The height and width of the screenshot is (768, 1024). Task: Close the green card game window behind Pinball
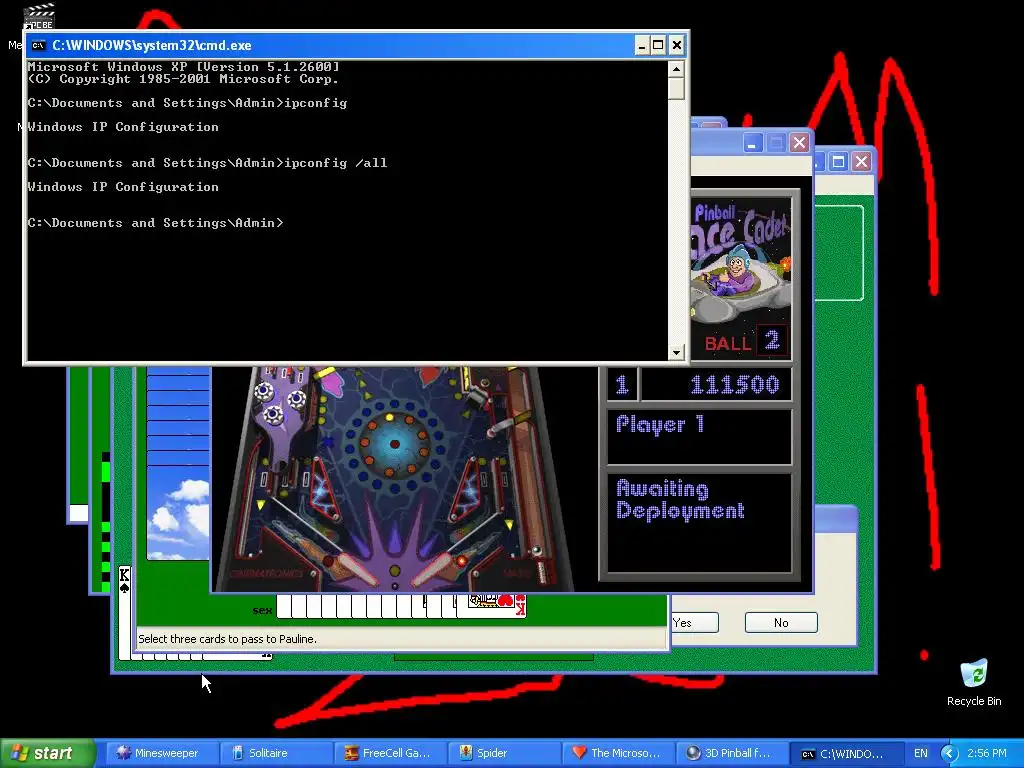(x=861, y=161)
